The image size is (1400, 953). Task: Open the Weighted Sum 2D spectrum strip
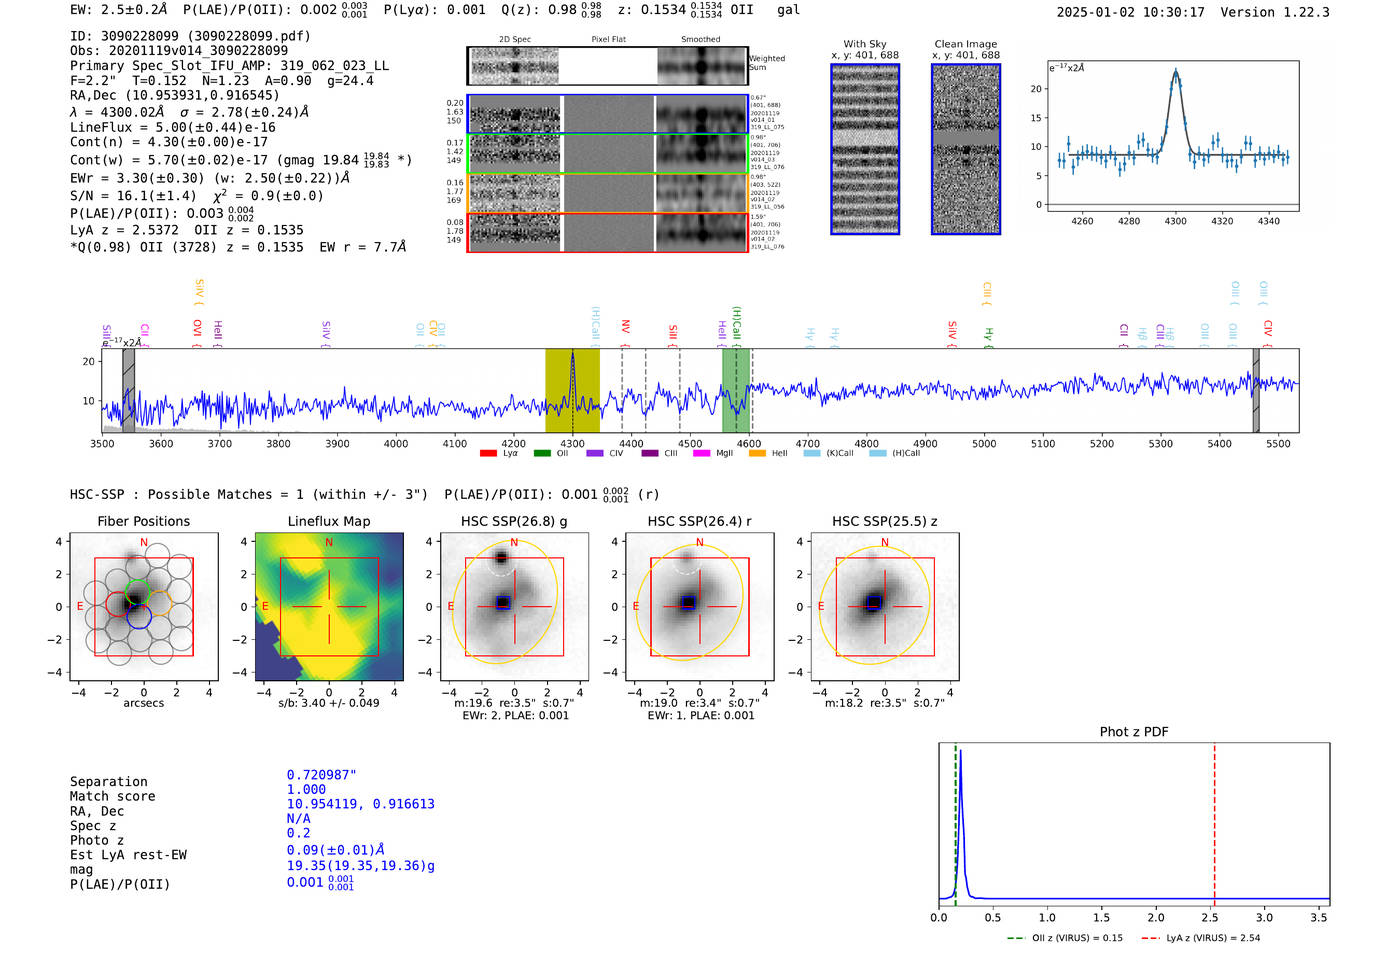[x=608, y=66]
